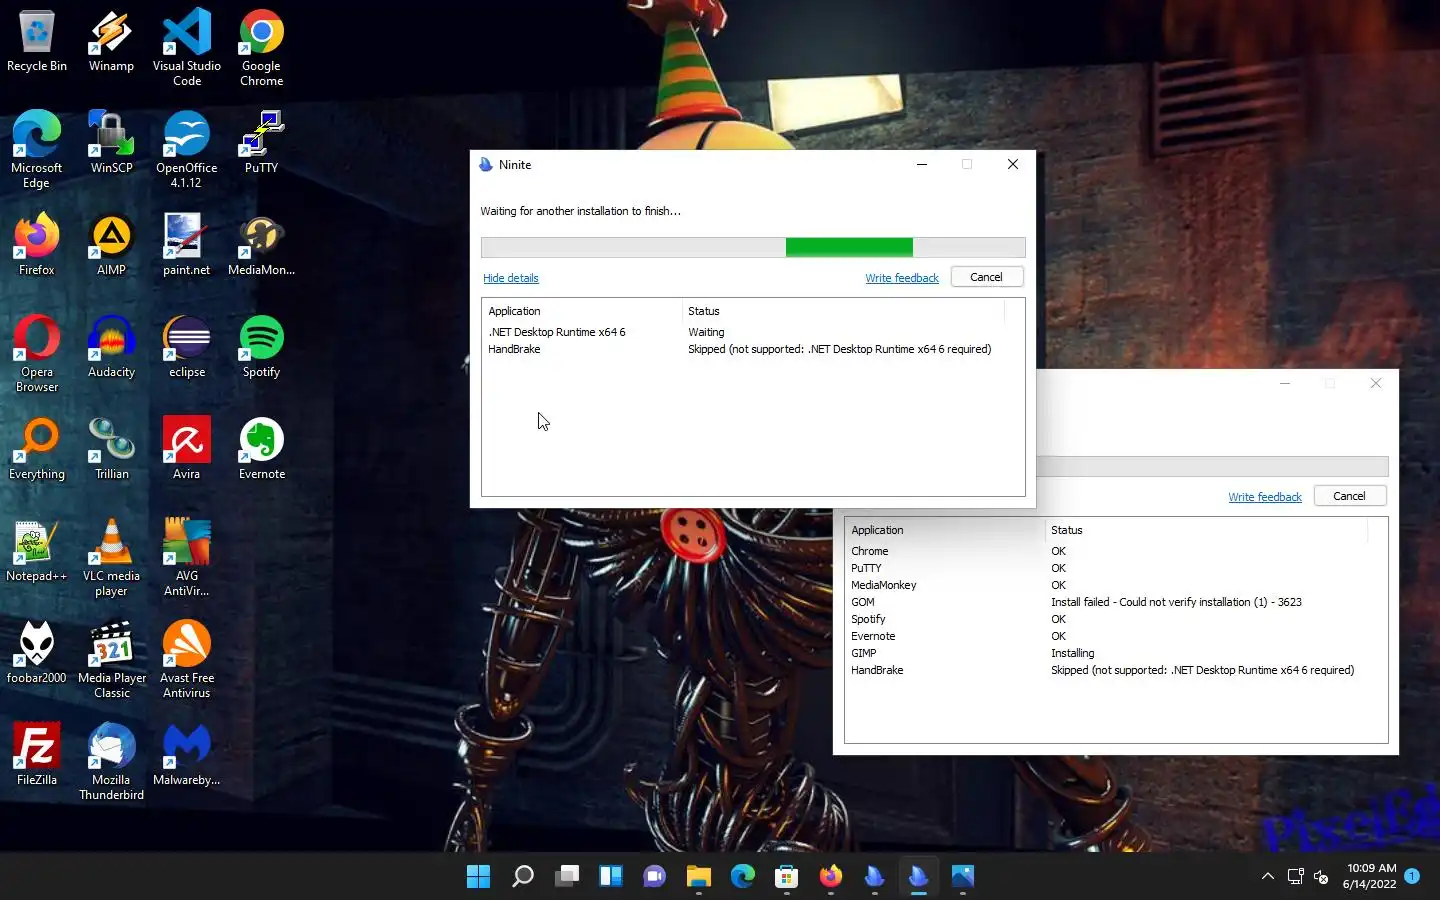Select the Opera Browser desktop icon
1440x900 pixels.
point(37,353)
